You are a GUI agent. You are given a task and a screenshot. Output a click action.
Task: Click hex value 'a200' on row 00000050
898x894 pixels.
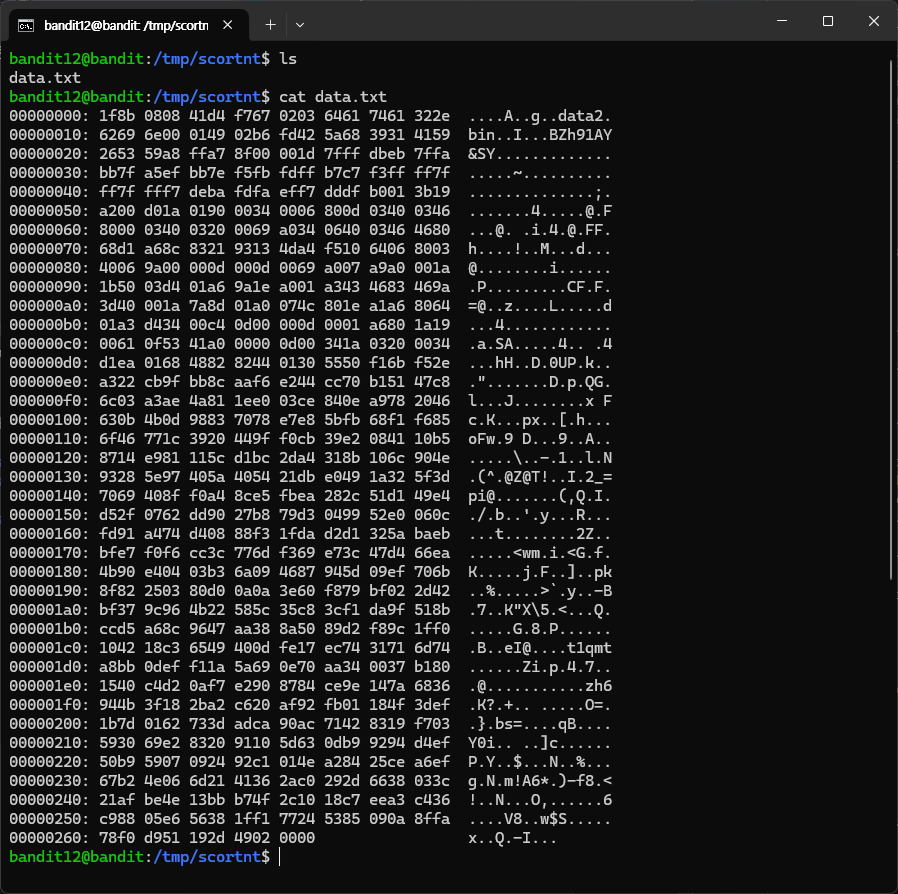[x=117, y=211]
